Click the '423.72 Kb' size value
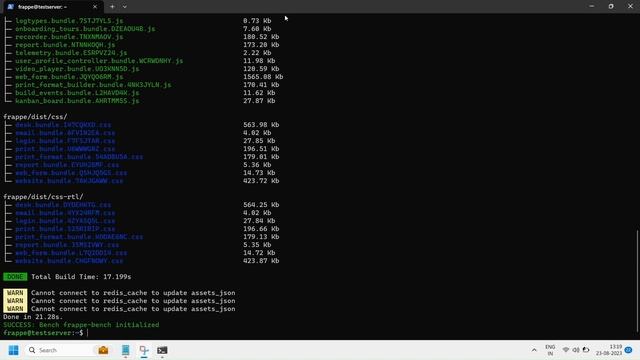The height and width of the screenshot is (360, 640). click(261, 181)
